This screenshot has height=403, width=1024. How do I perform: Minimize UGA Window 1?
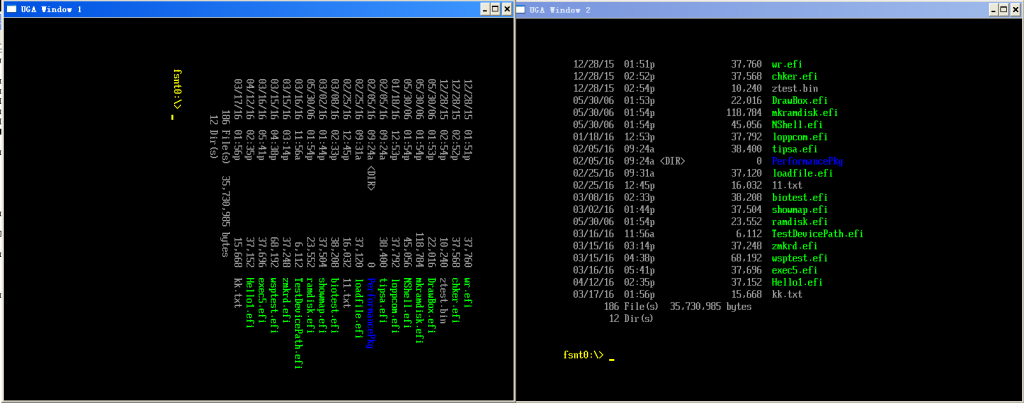[x=485, y=9]
